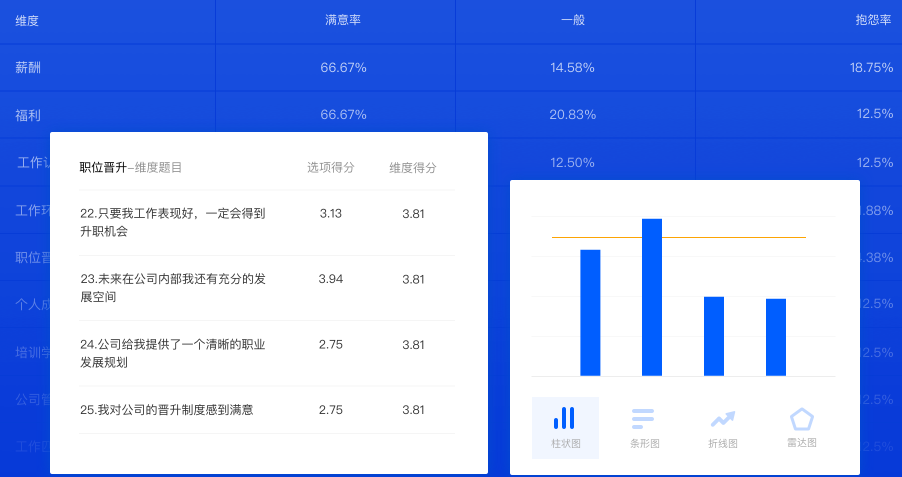Click the 雷达图 tab label
902x477 pixels.
801,442
